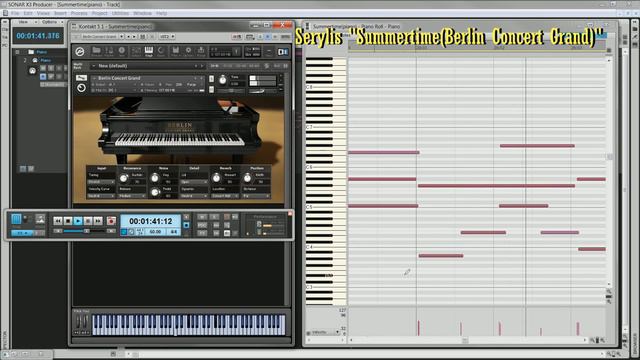Screen dimensions: 640x360
Task: Toggle the blue button right of transport time
Action: [187, 225]
